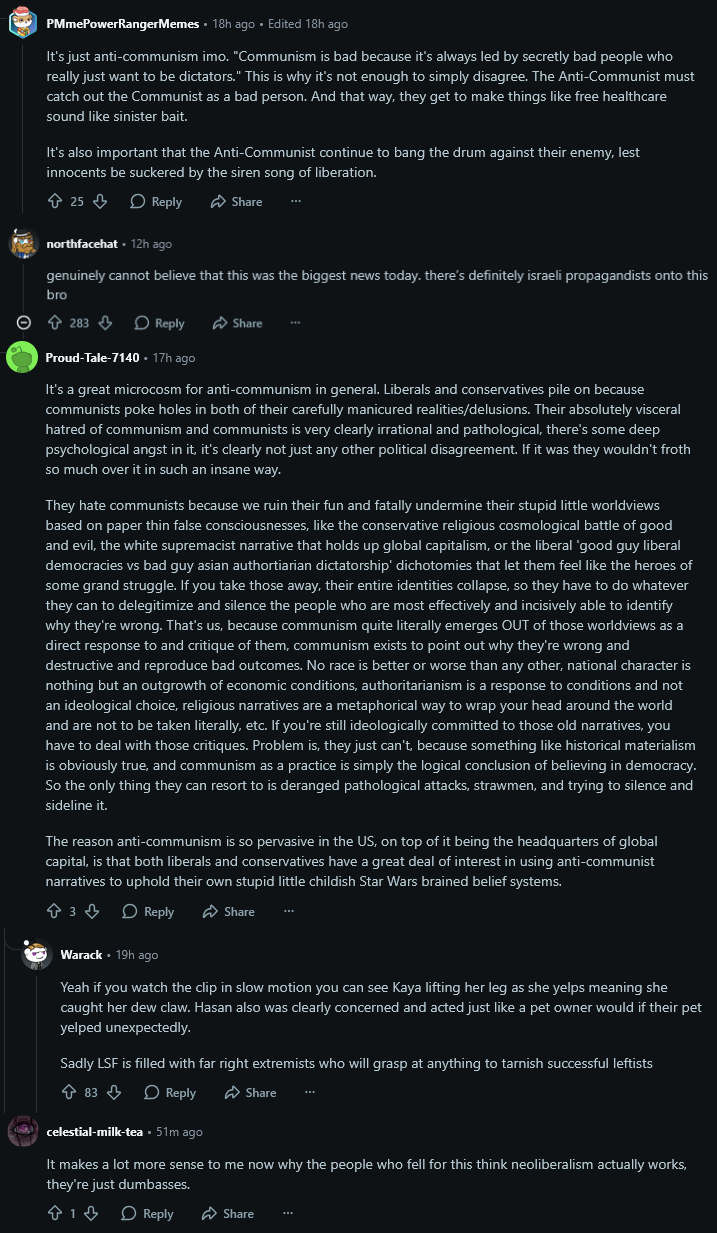This screenshot has height=1233, width=717.
Task: Click Warack's avatar image
Action: click(x=37, y=955)
